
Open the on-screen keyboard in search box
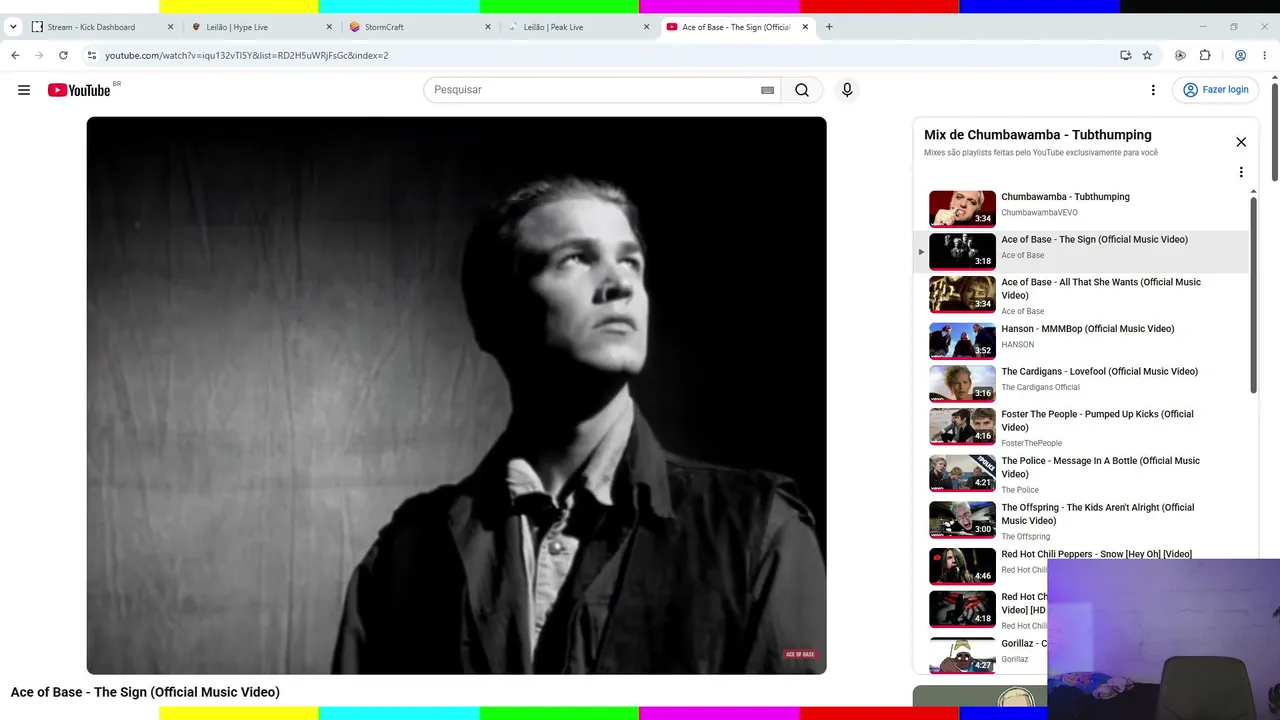767,90
